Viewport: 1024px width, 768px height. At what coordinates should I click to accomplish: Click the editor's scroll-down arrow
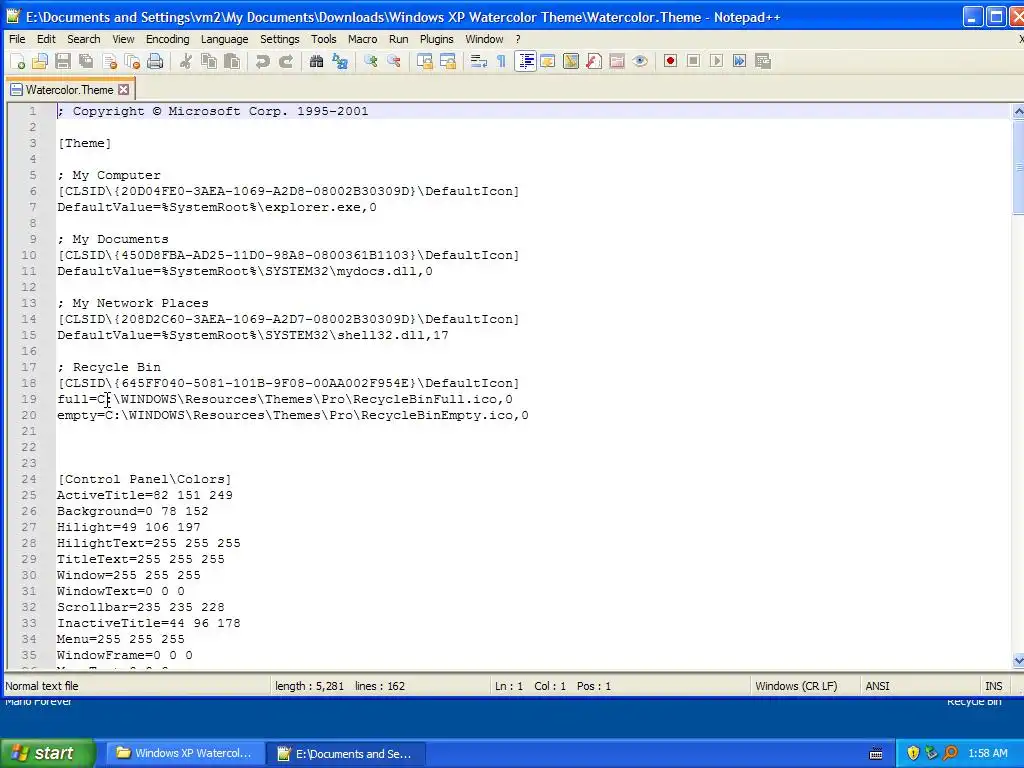(1018, 660)
